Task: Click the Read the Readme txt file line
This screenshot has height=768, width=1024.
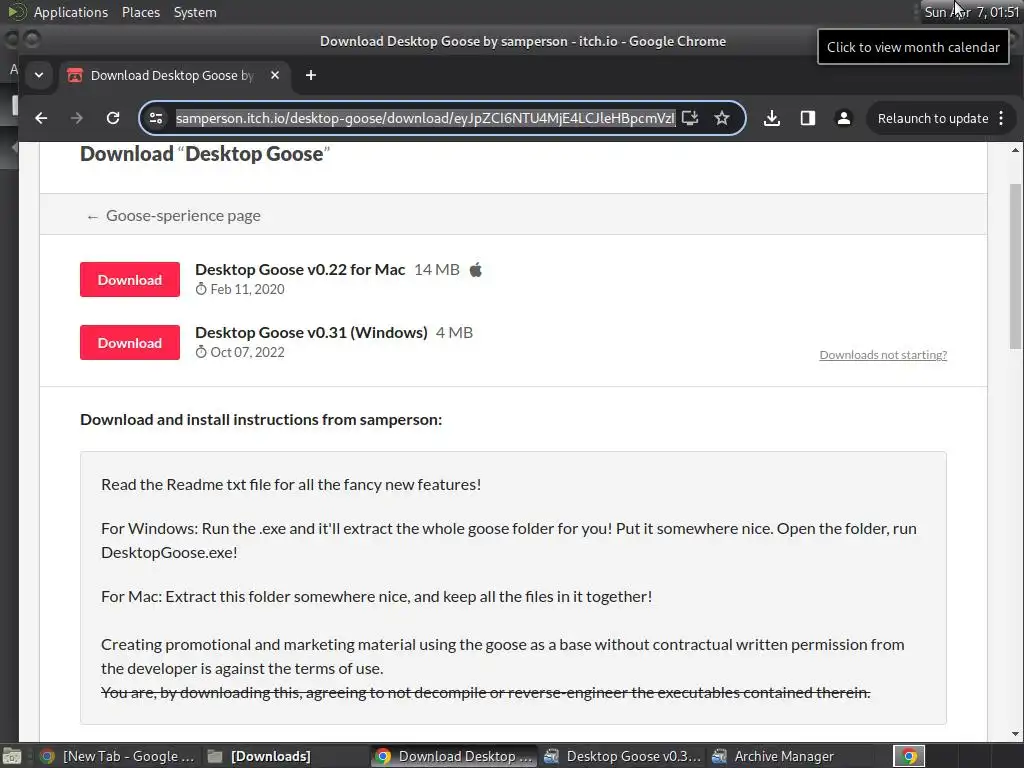Action: [291, 485]
